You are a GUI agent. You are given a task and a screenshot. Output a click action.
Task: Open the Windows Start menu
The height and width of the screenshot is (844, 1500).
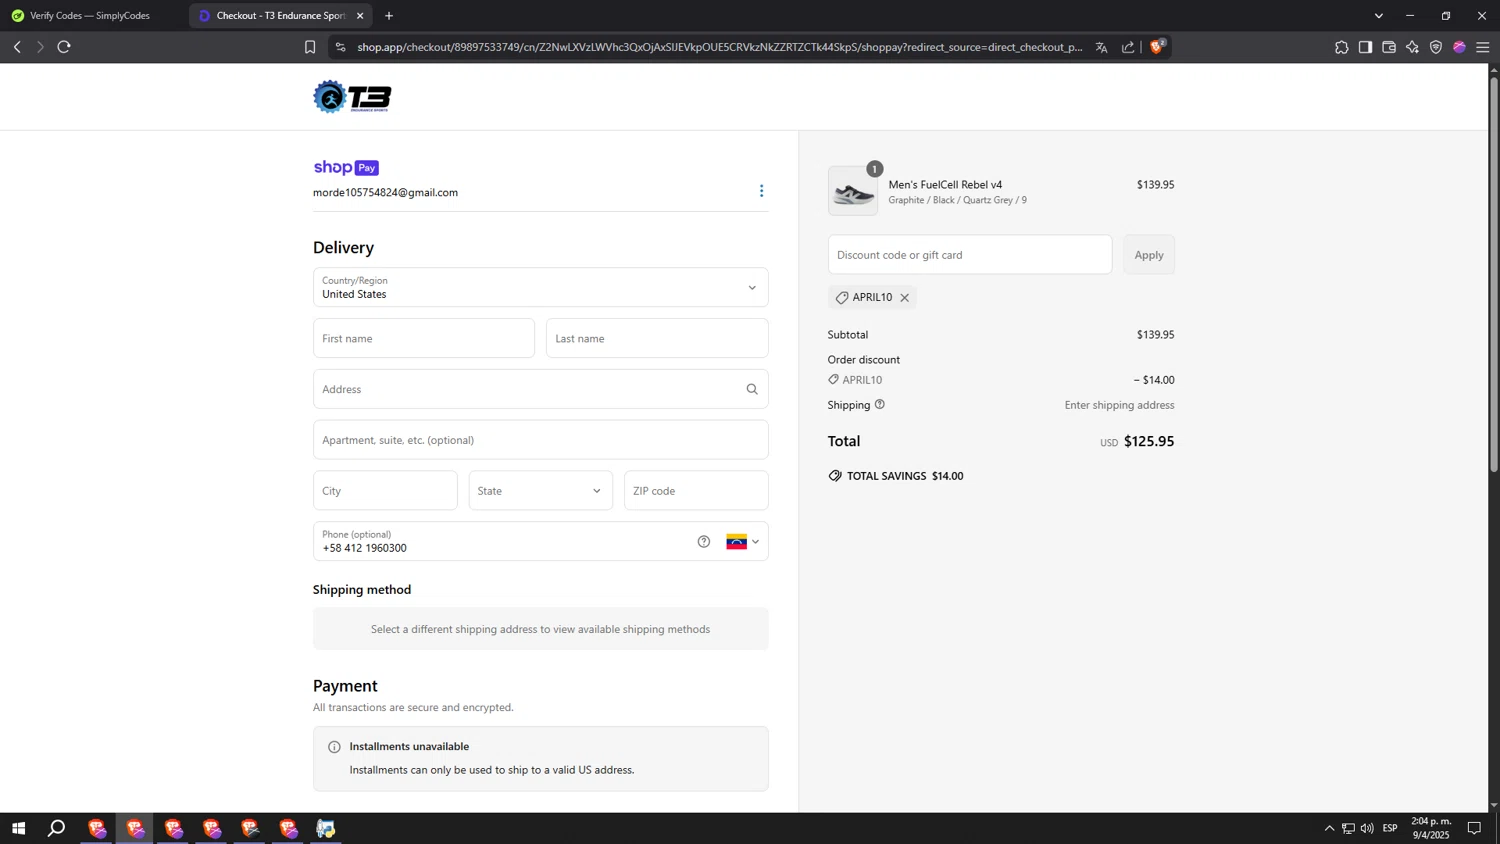click(x=18, y=828)
